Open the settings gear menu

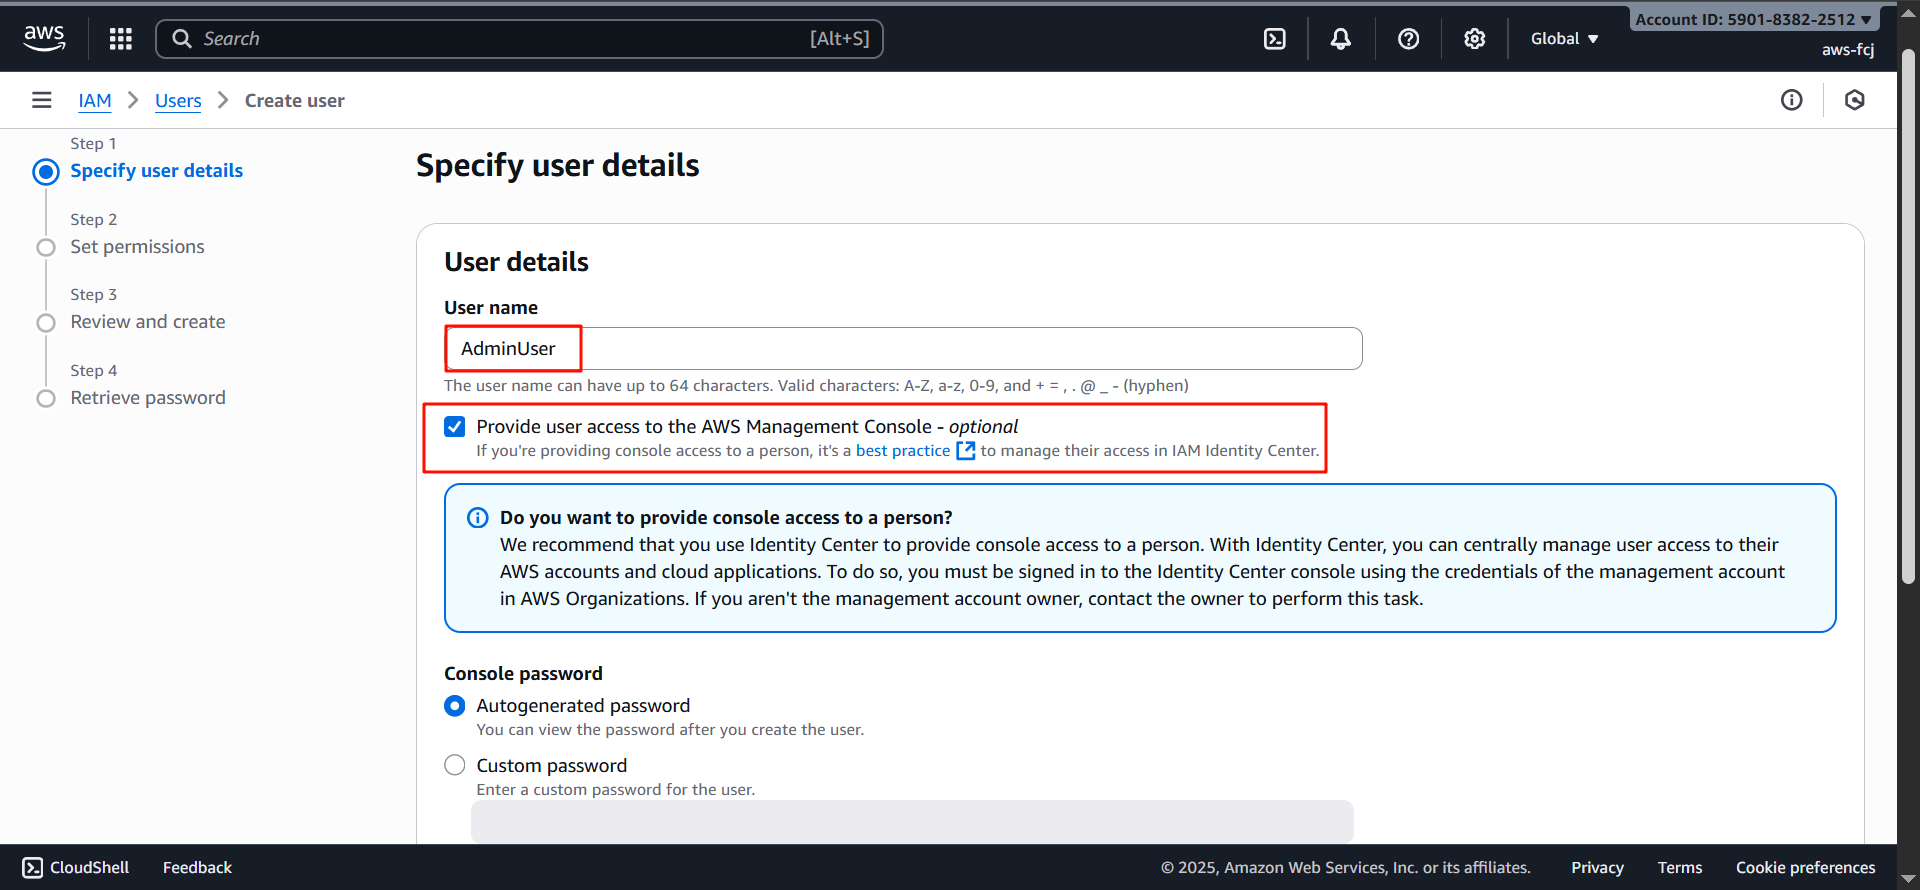click(1475, 39)
